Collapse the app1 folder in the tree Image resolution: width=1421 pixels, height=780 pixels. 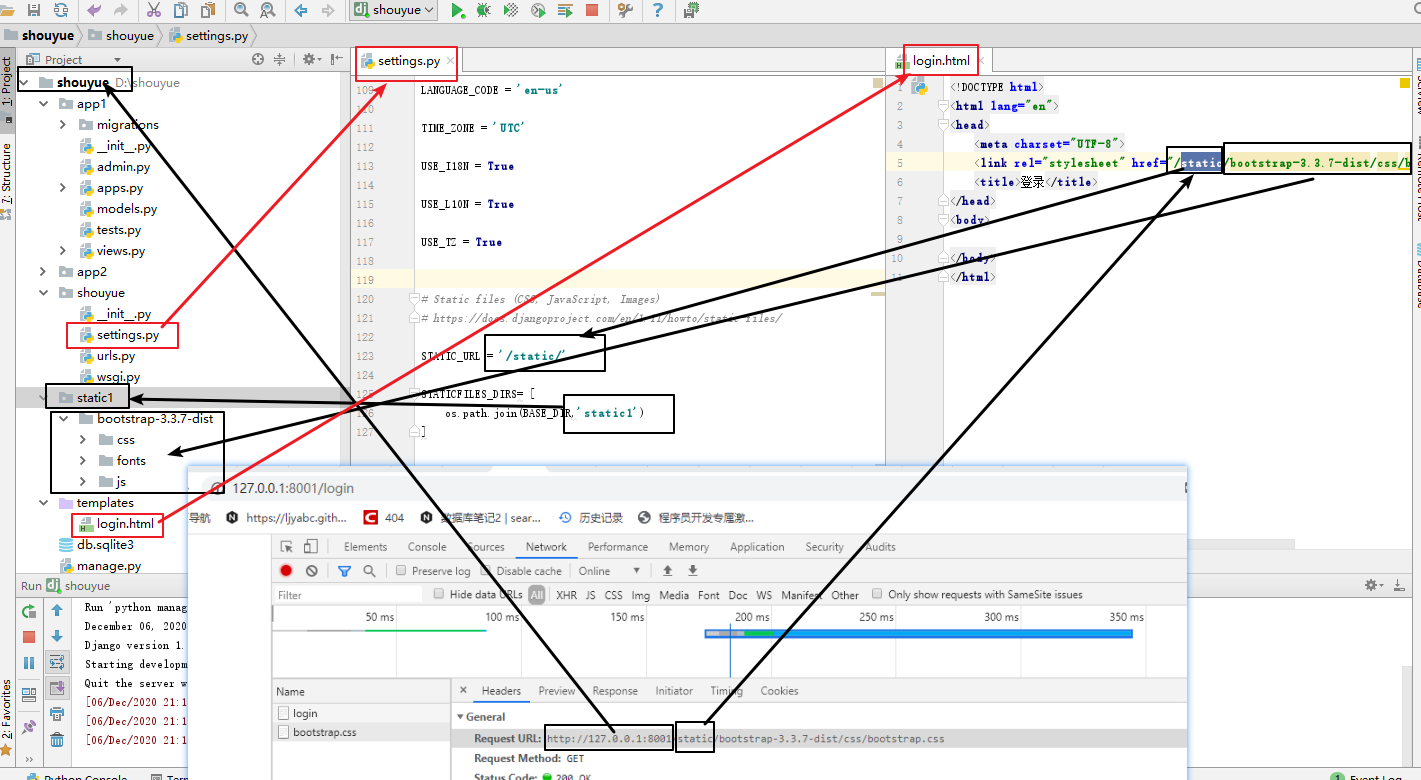[43, 104]
